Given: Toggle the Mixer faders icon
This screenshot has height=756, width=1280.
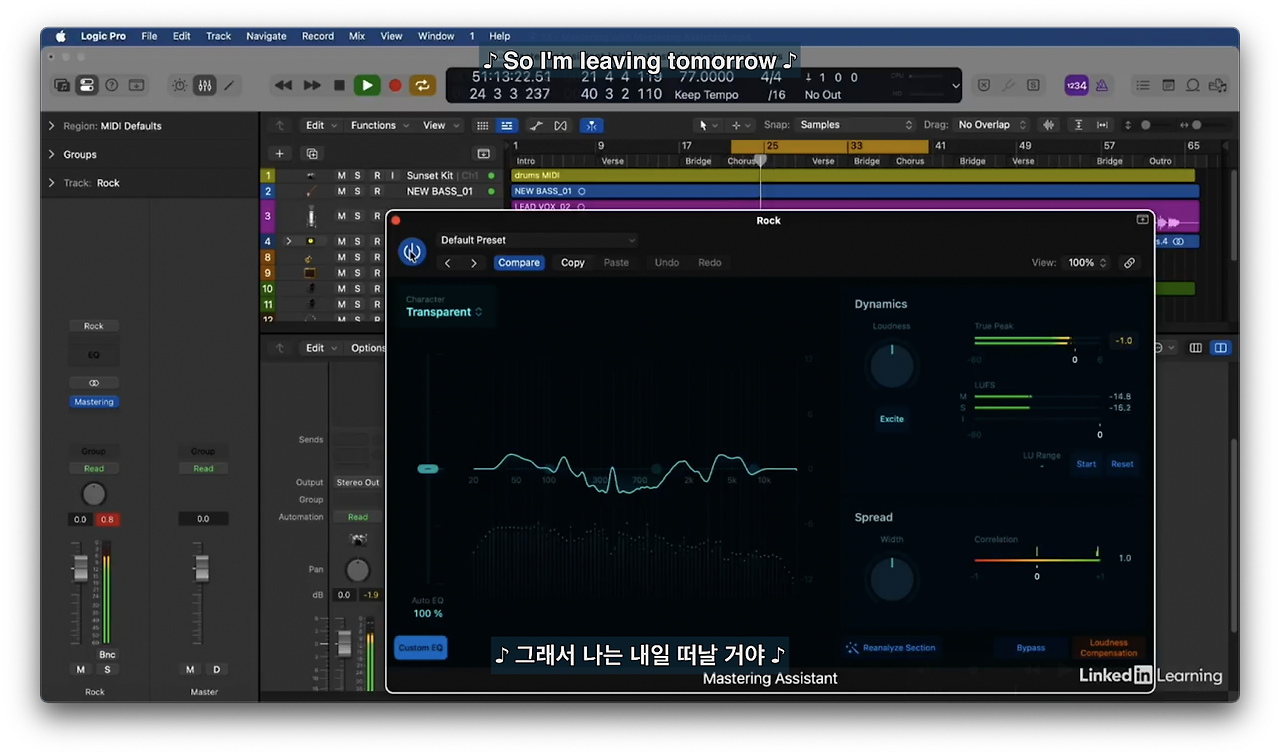Looking at the screenshot, I should click(x=204, y=85).
